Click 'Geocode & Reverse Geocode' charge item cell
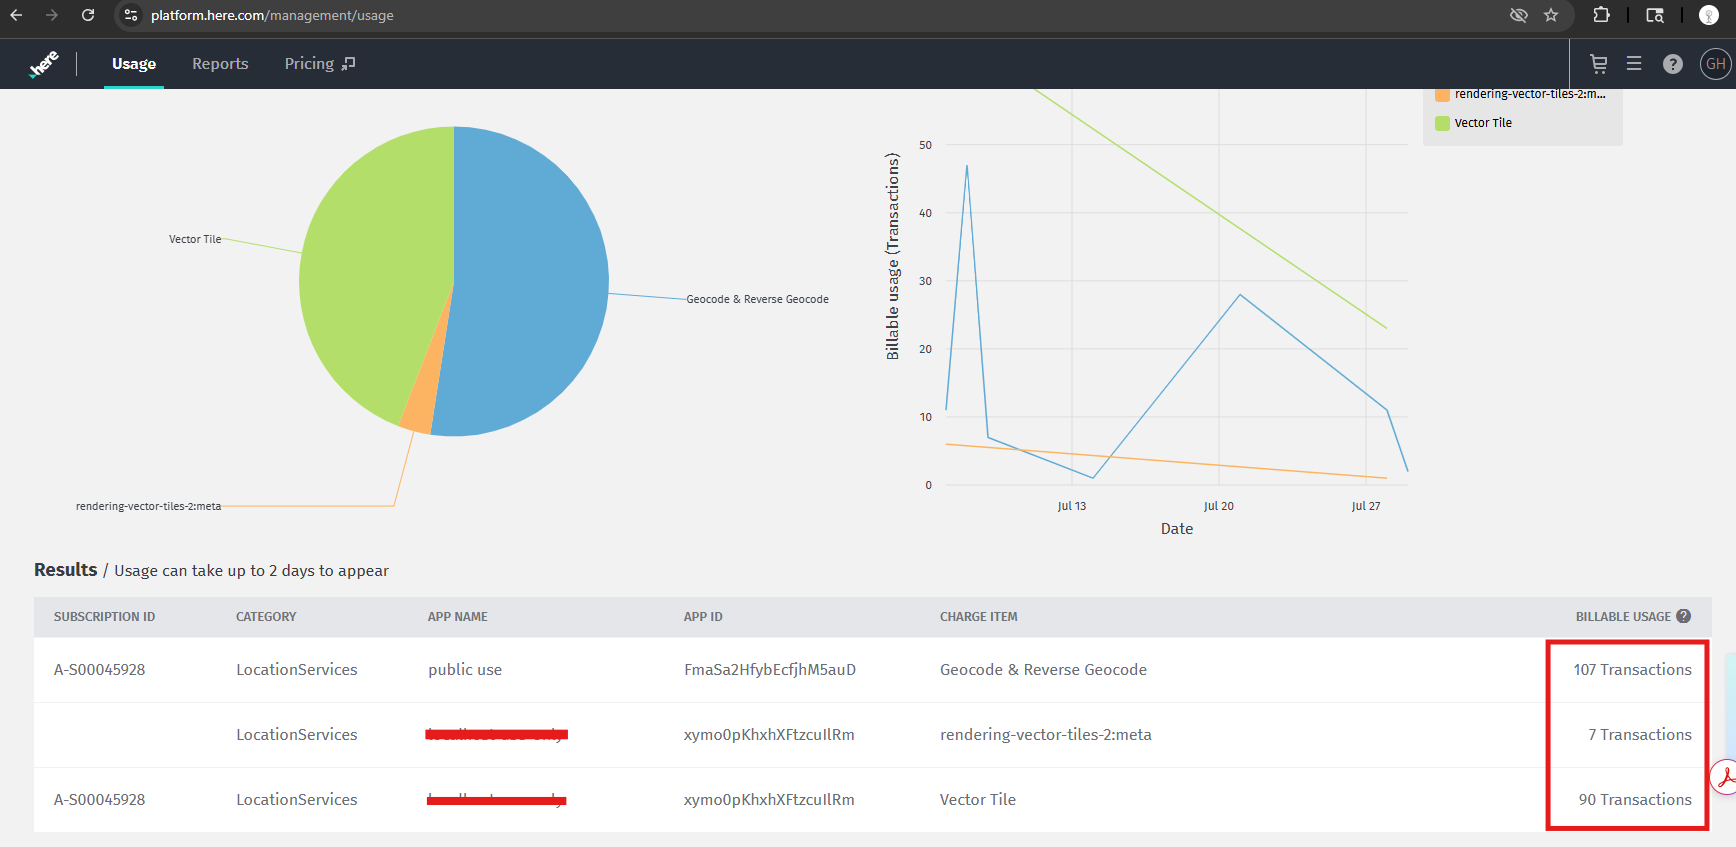This screenshot has height=847, width=1736. (x=1043, y=670)
